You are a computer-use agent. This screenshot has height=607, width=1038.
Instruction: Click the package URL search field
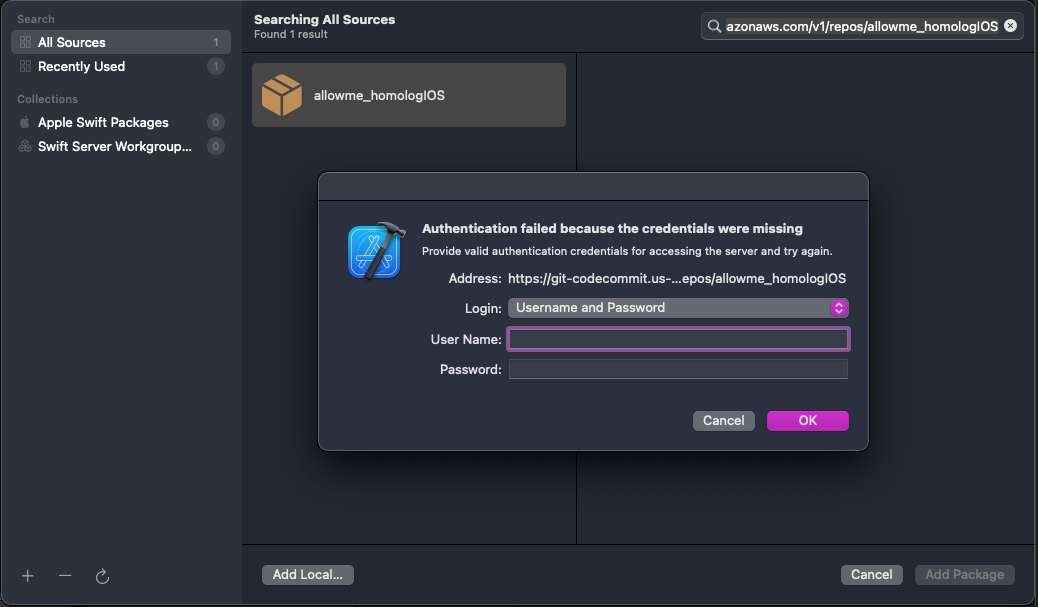[x=861, y=26]
